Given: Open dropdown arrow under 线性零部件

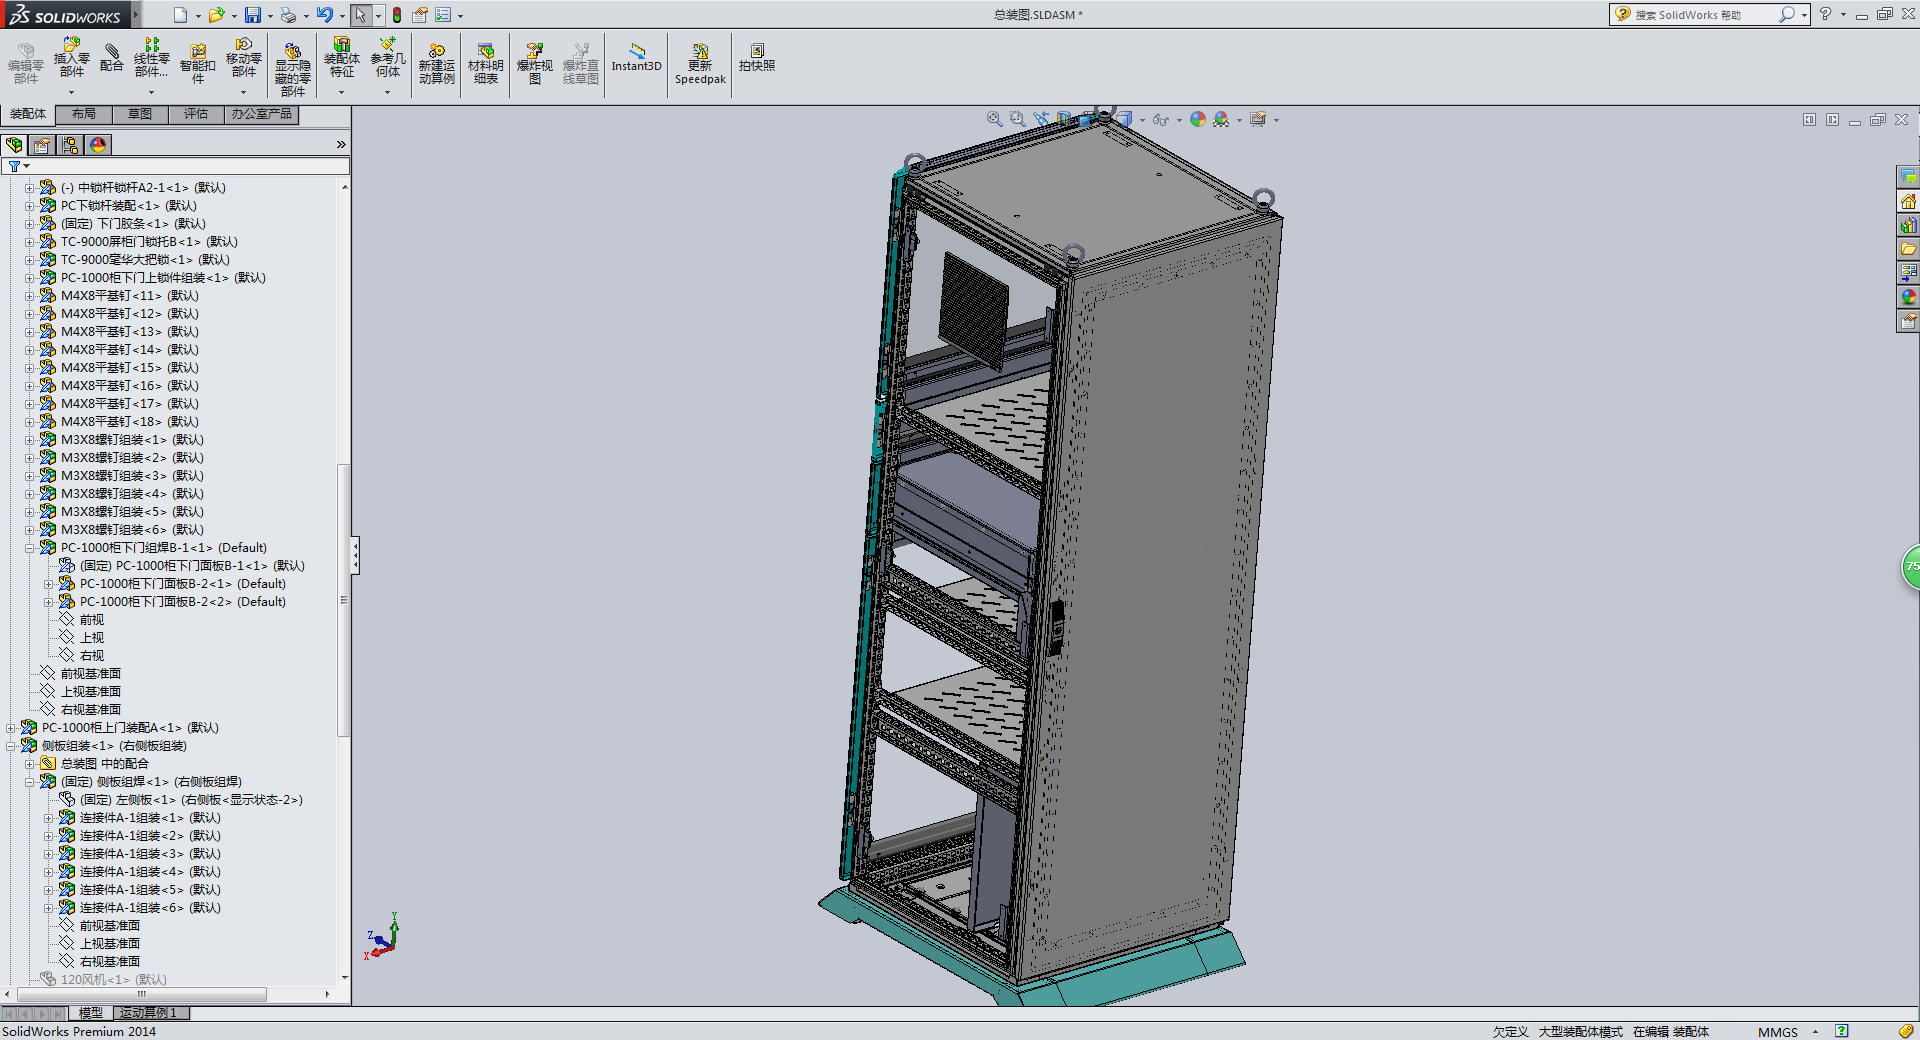Looking at the screenshot, I should [x=151, y=92].
